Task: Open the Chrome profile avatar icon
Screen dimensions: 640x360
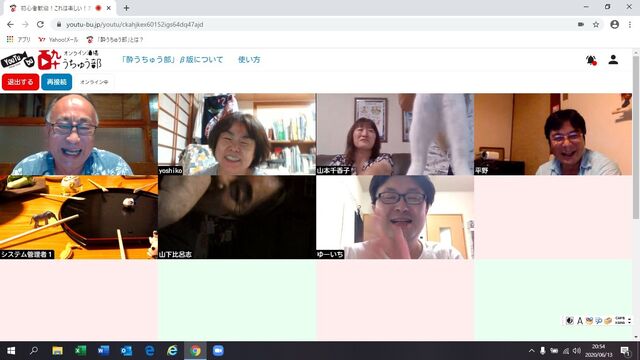Action: point(615,24)
